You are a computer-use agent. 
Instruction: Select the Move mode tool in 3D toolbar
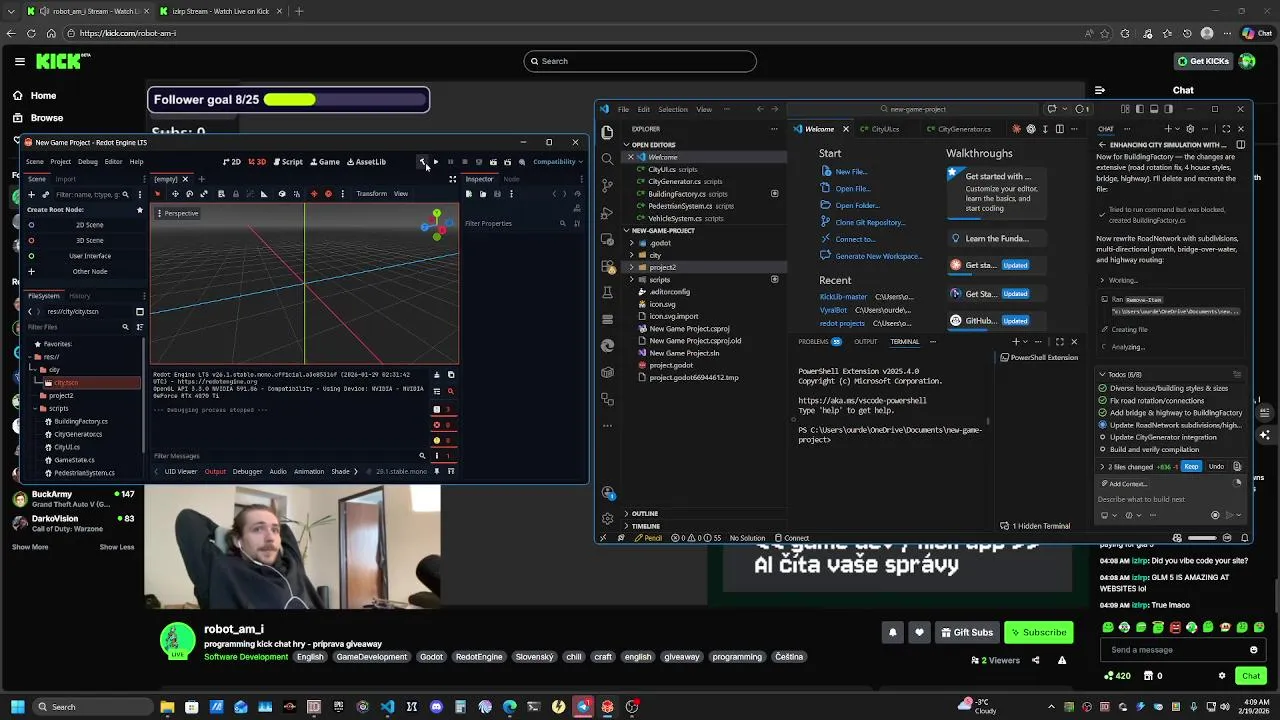pyautogui.click(x=175, y=194)
